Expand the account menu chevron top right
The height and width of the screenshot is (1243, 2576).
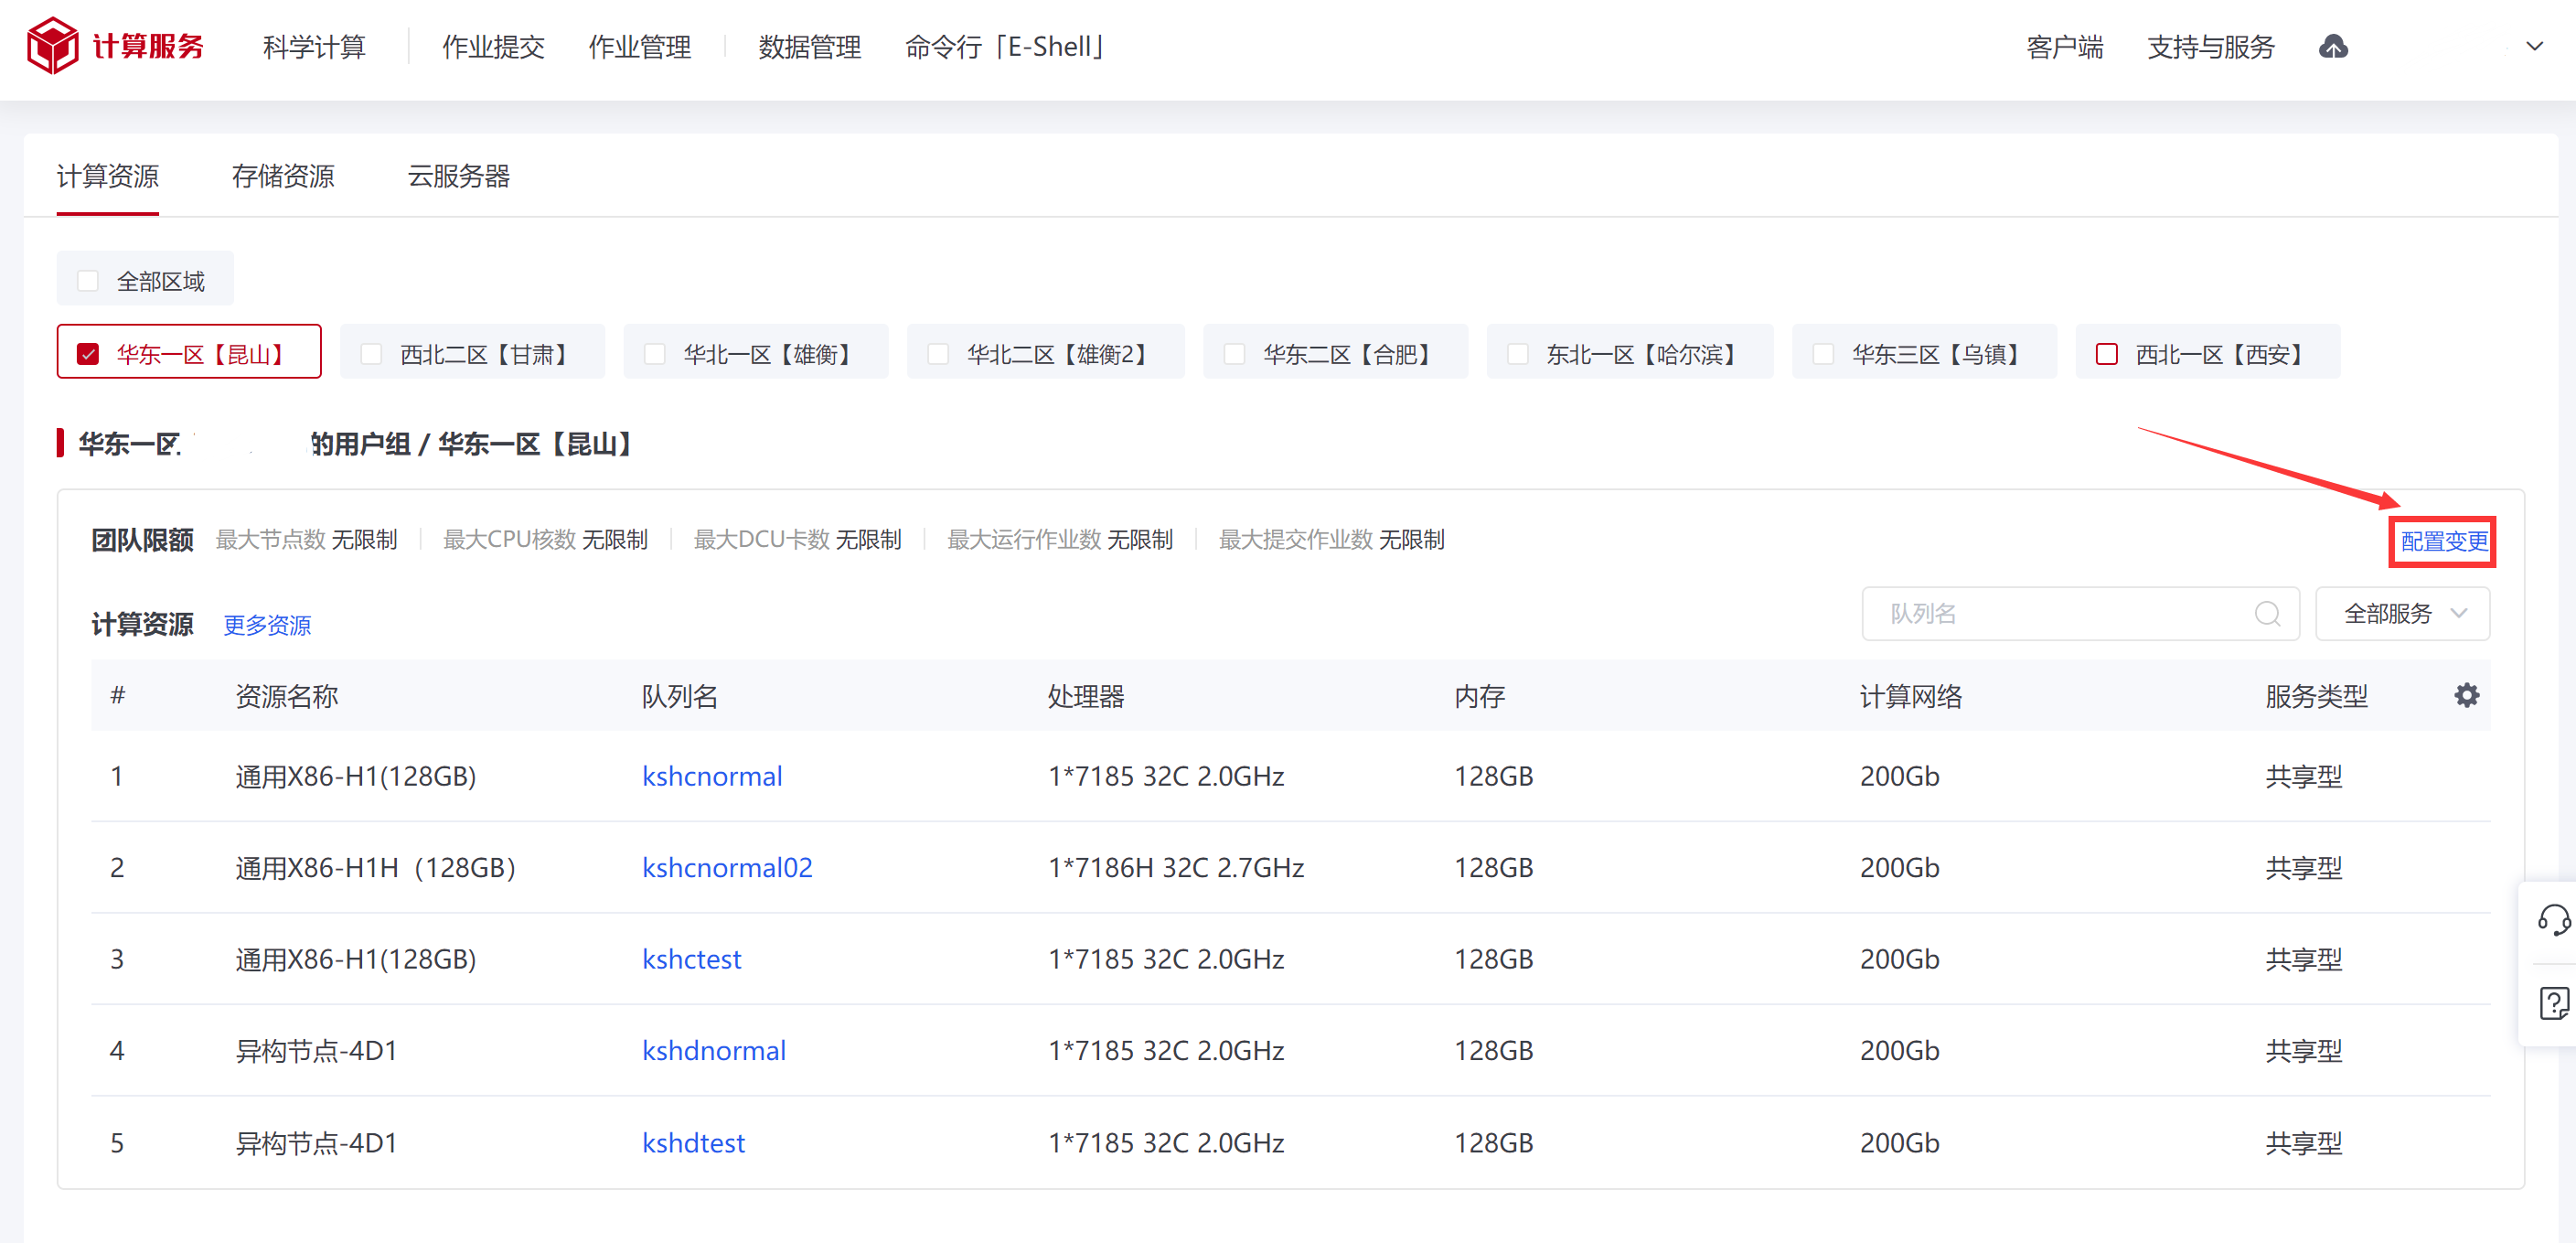pyautogui.click(x=2534, y=46)
